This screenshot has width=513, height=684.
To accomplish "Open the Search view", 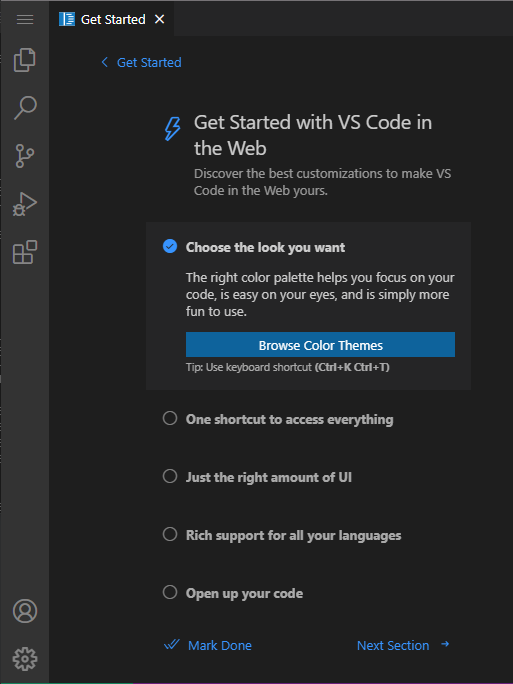I will (x=25, y=108).
